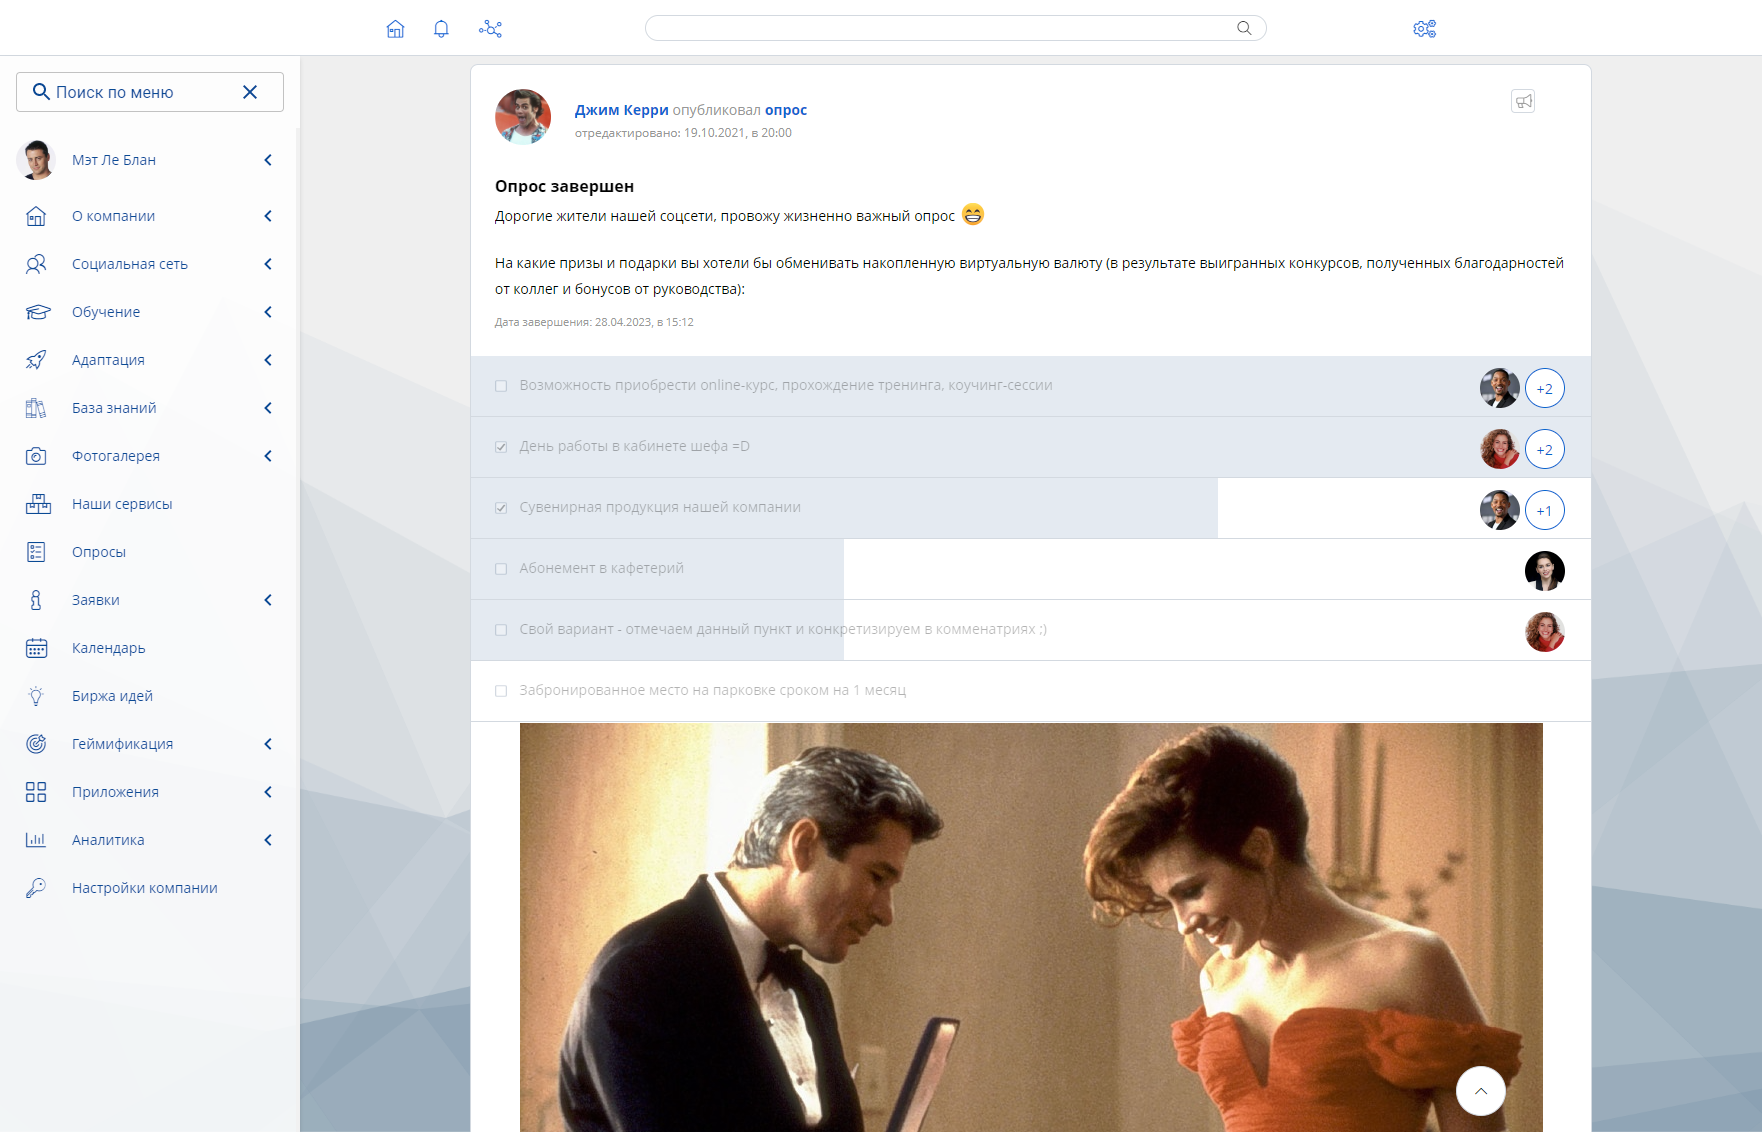Click the target icon for Геймификация

(36, 744)
